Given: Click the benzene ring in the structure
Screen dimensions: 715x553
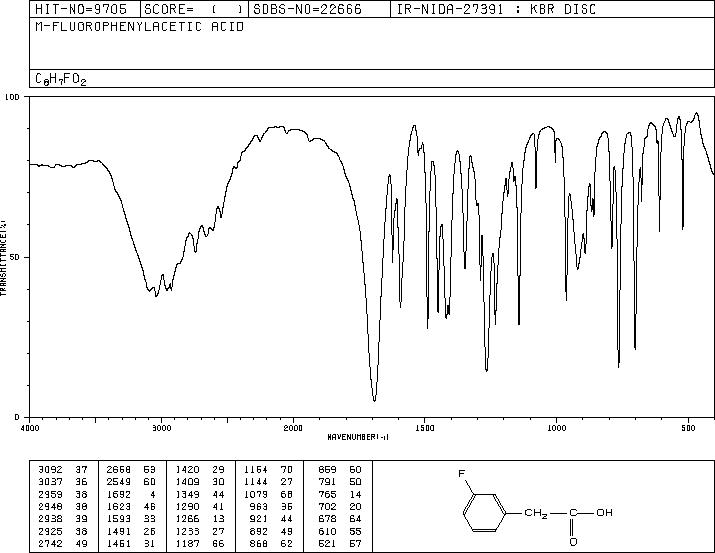Looking at the screenshot, I should [485, 513].
